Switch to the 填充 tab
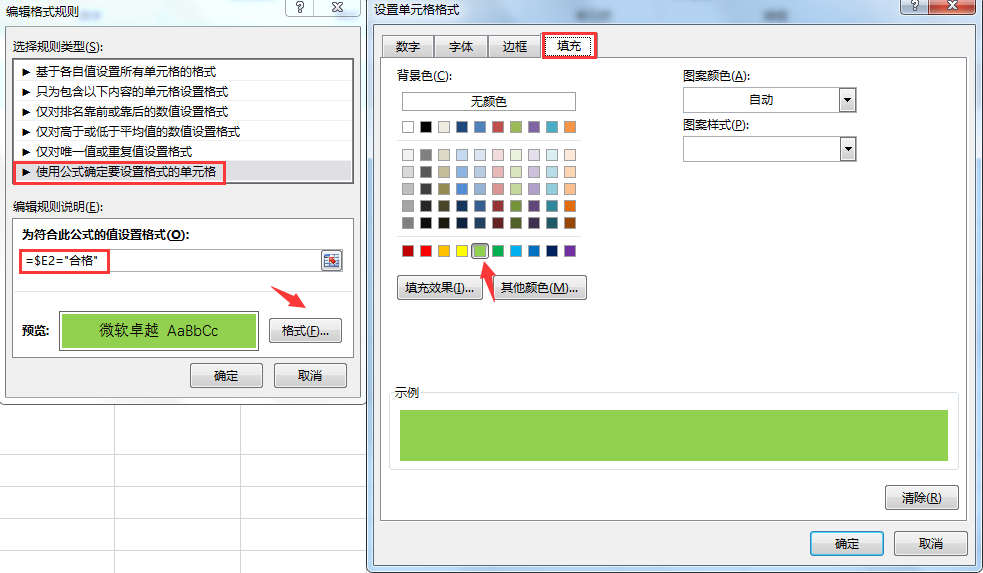The height and width of the screenshot is (573, 983). click(x=569, y=46)
